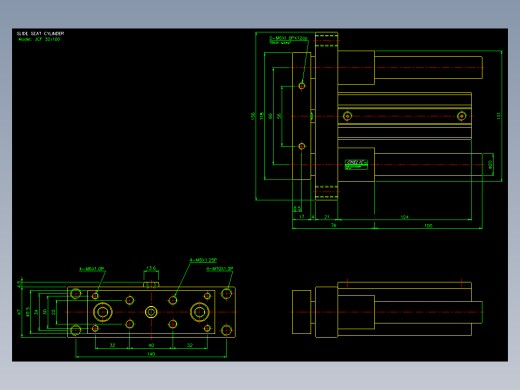The height and width of the screenshot is (390, 520).
Task: Select the '40' center hole spacing dimension
Action: pos(151,345)
